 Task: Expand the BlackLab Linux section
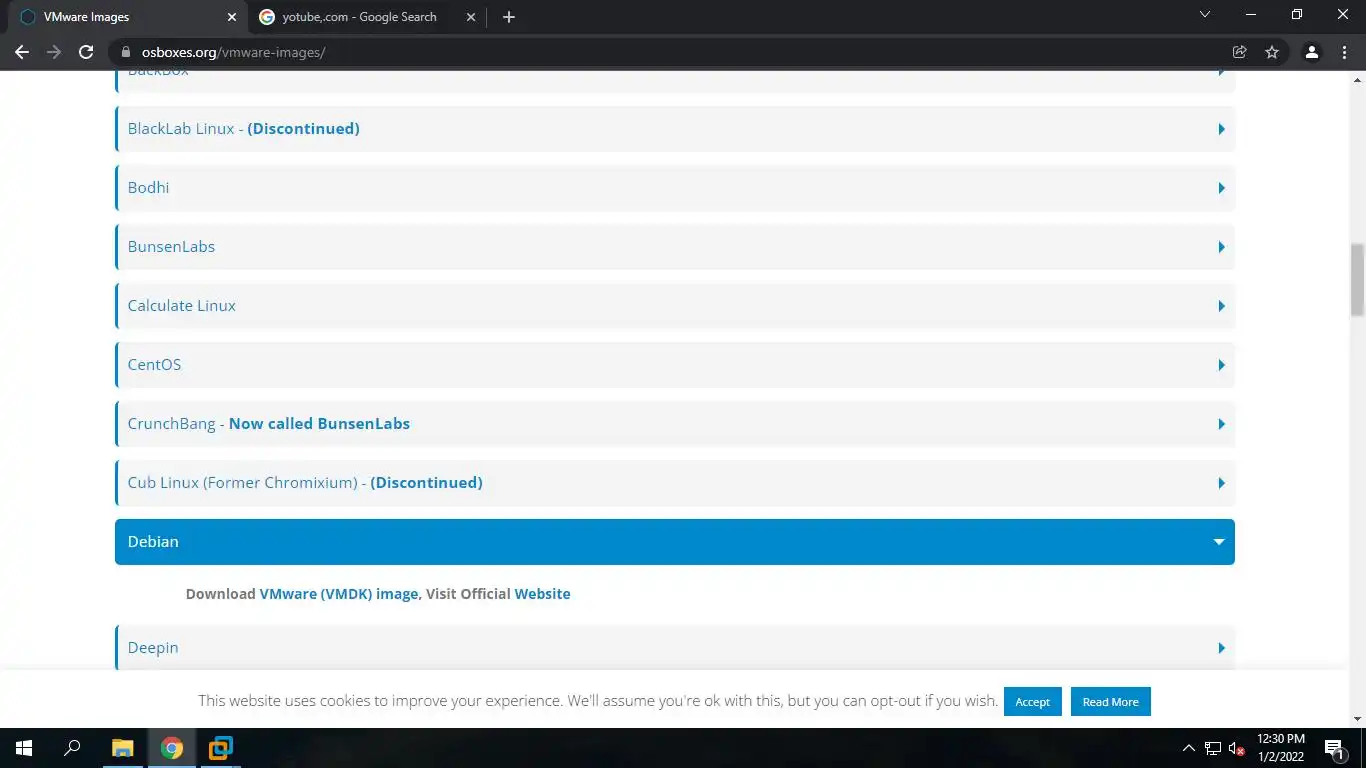(675, 129)
